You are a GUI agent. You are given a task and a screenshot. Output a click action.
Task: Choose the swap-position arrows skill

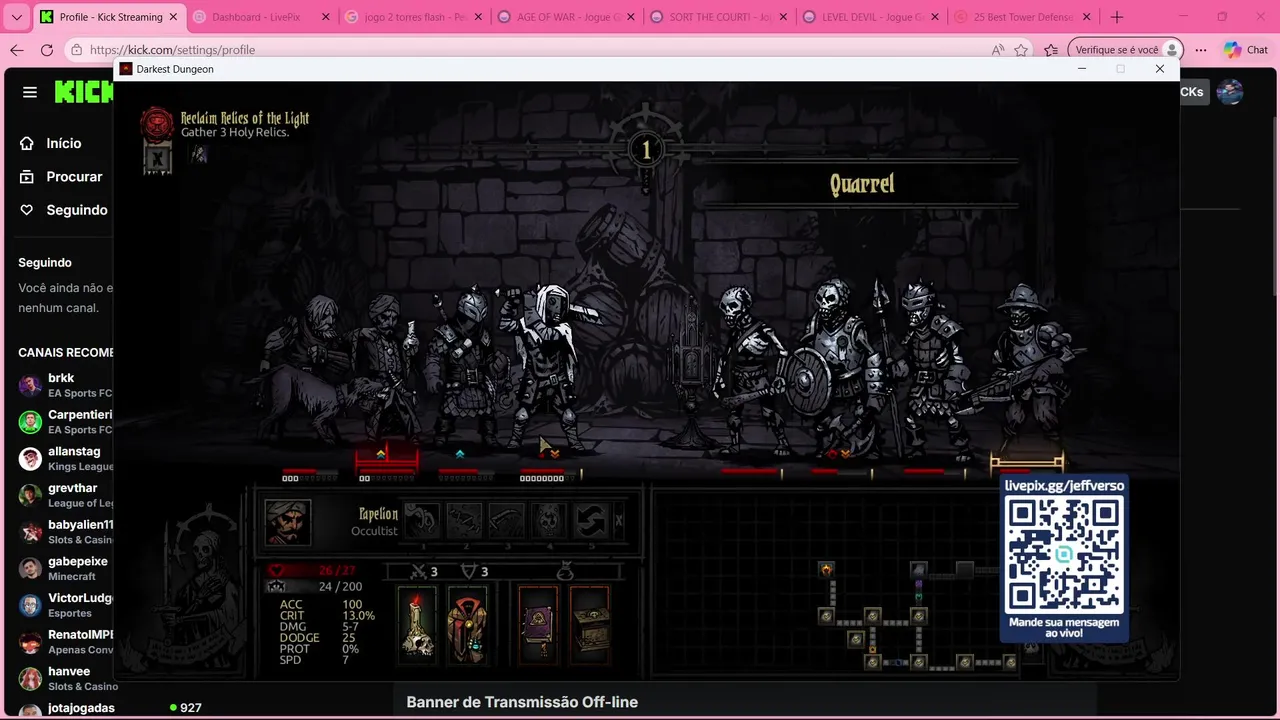(x=591, y=521)
